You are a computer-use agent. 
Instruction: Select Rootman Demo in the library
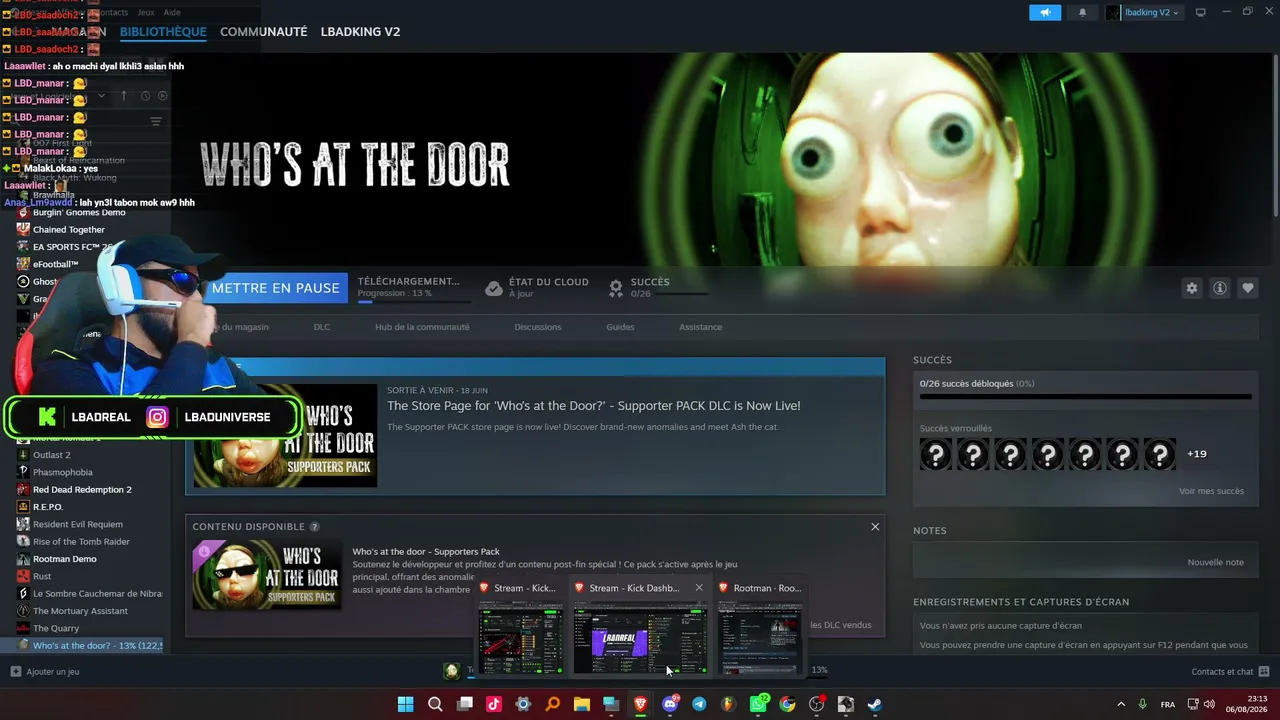[x=65, y=559]
